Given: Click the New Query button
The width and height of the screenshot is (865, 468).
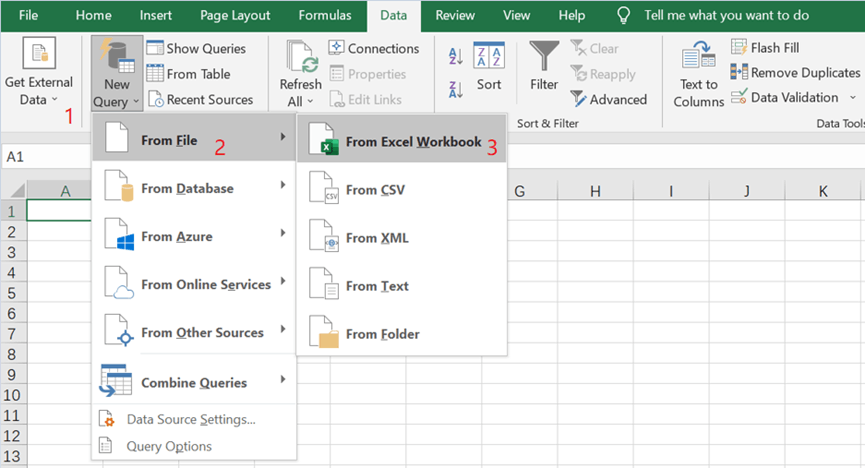Looking at the screenshot, I should tap(117, 73).
